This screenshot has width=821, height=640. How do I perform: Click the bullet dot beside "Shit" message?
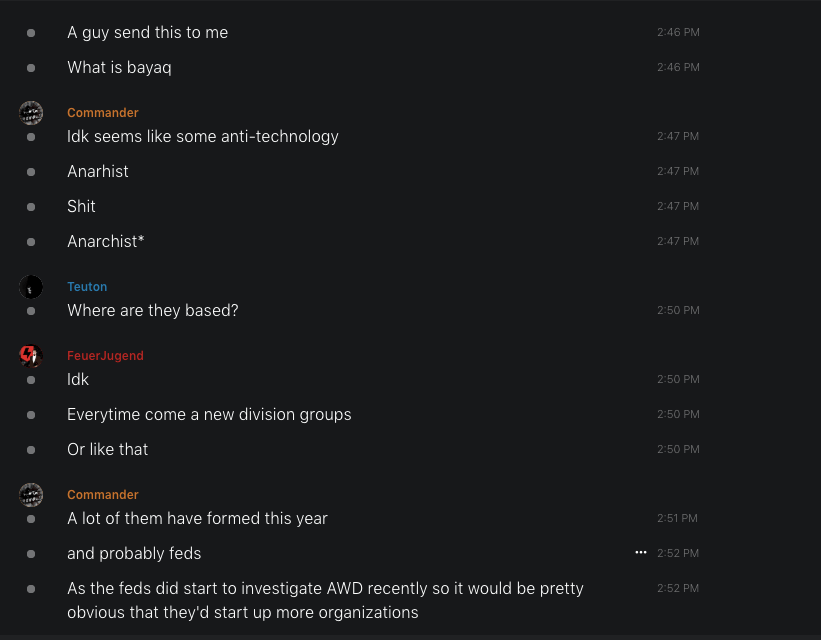[31, 207]
